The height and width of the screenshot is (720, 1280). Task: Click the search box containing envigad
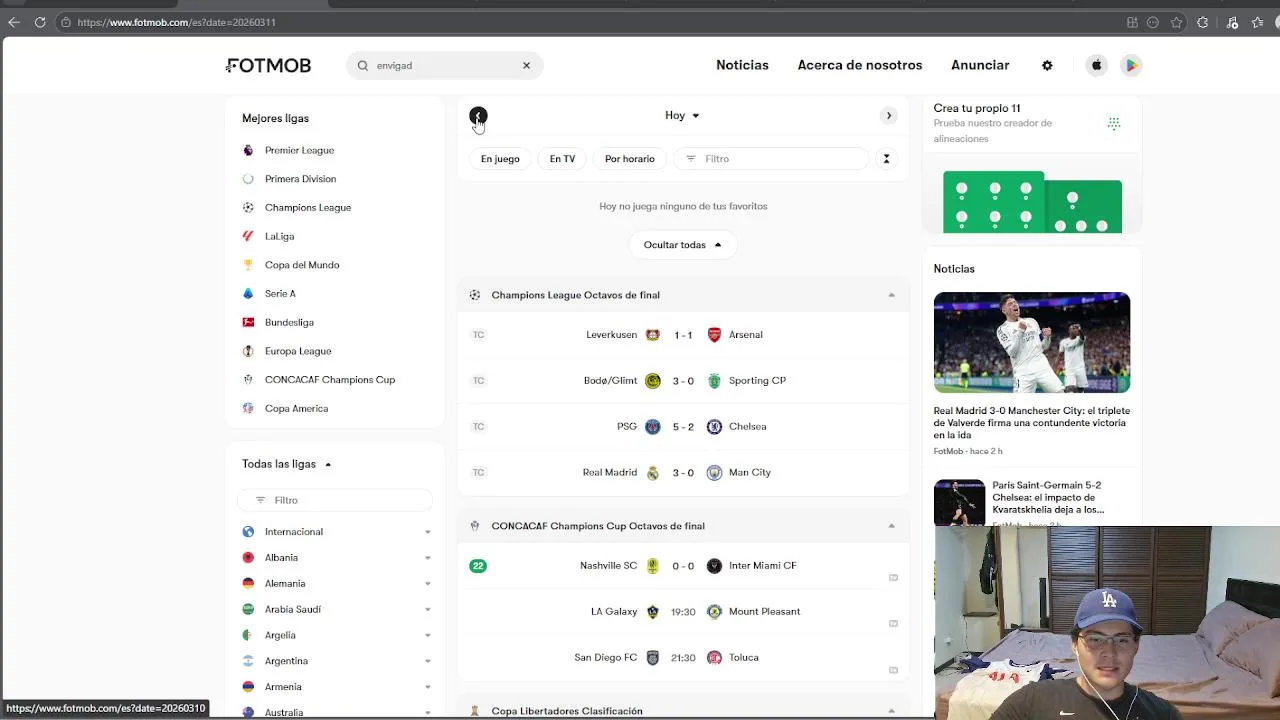tap(445, 65)
